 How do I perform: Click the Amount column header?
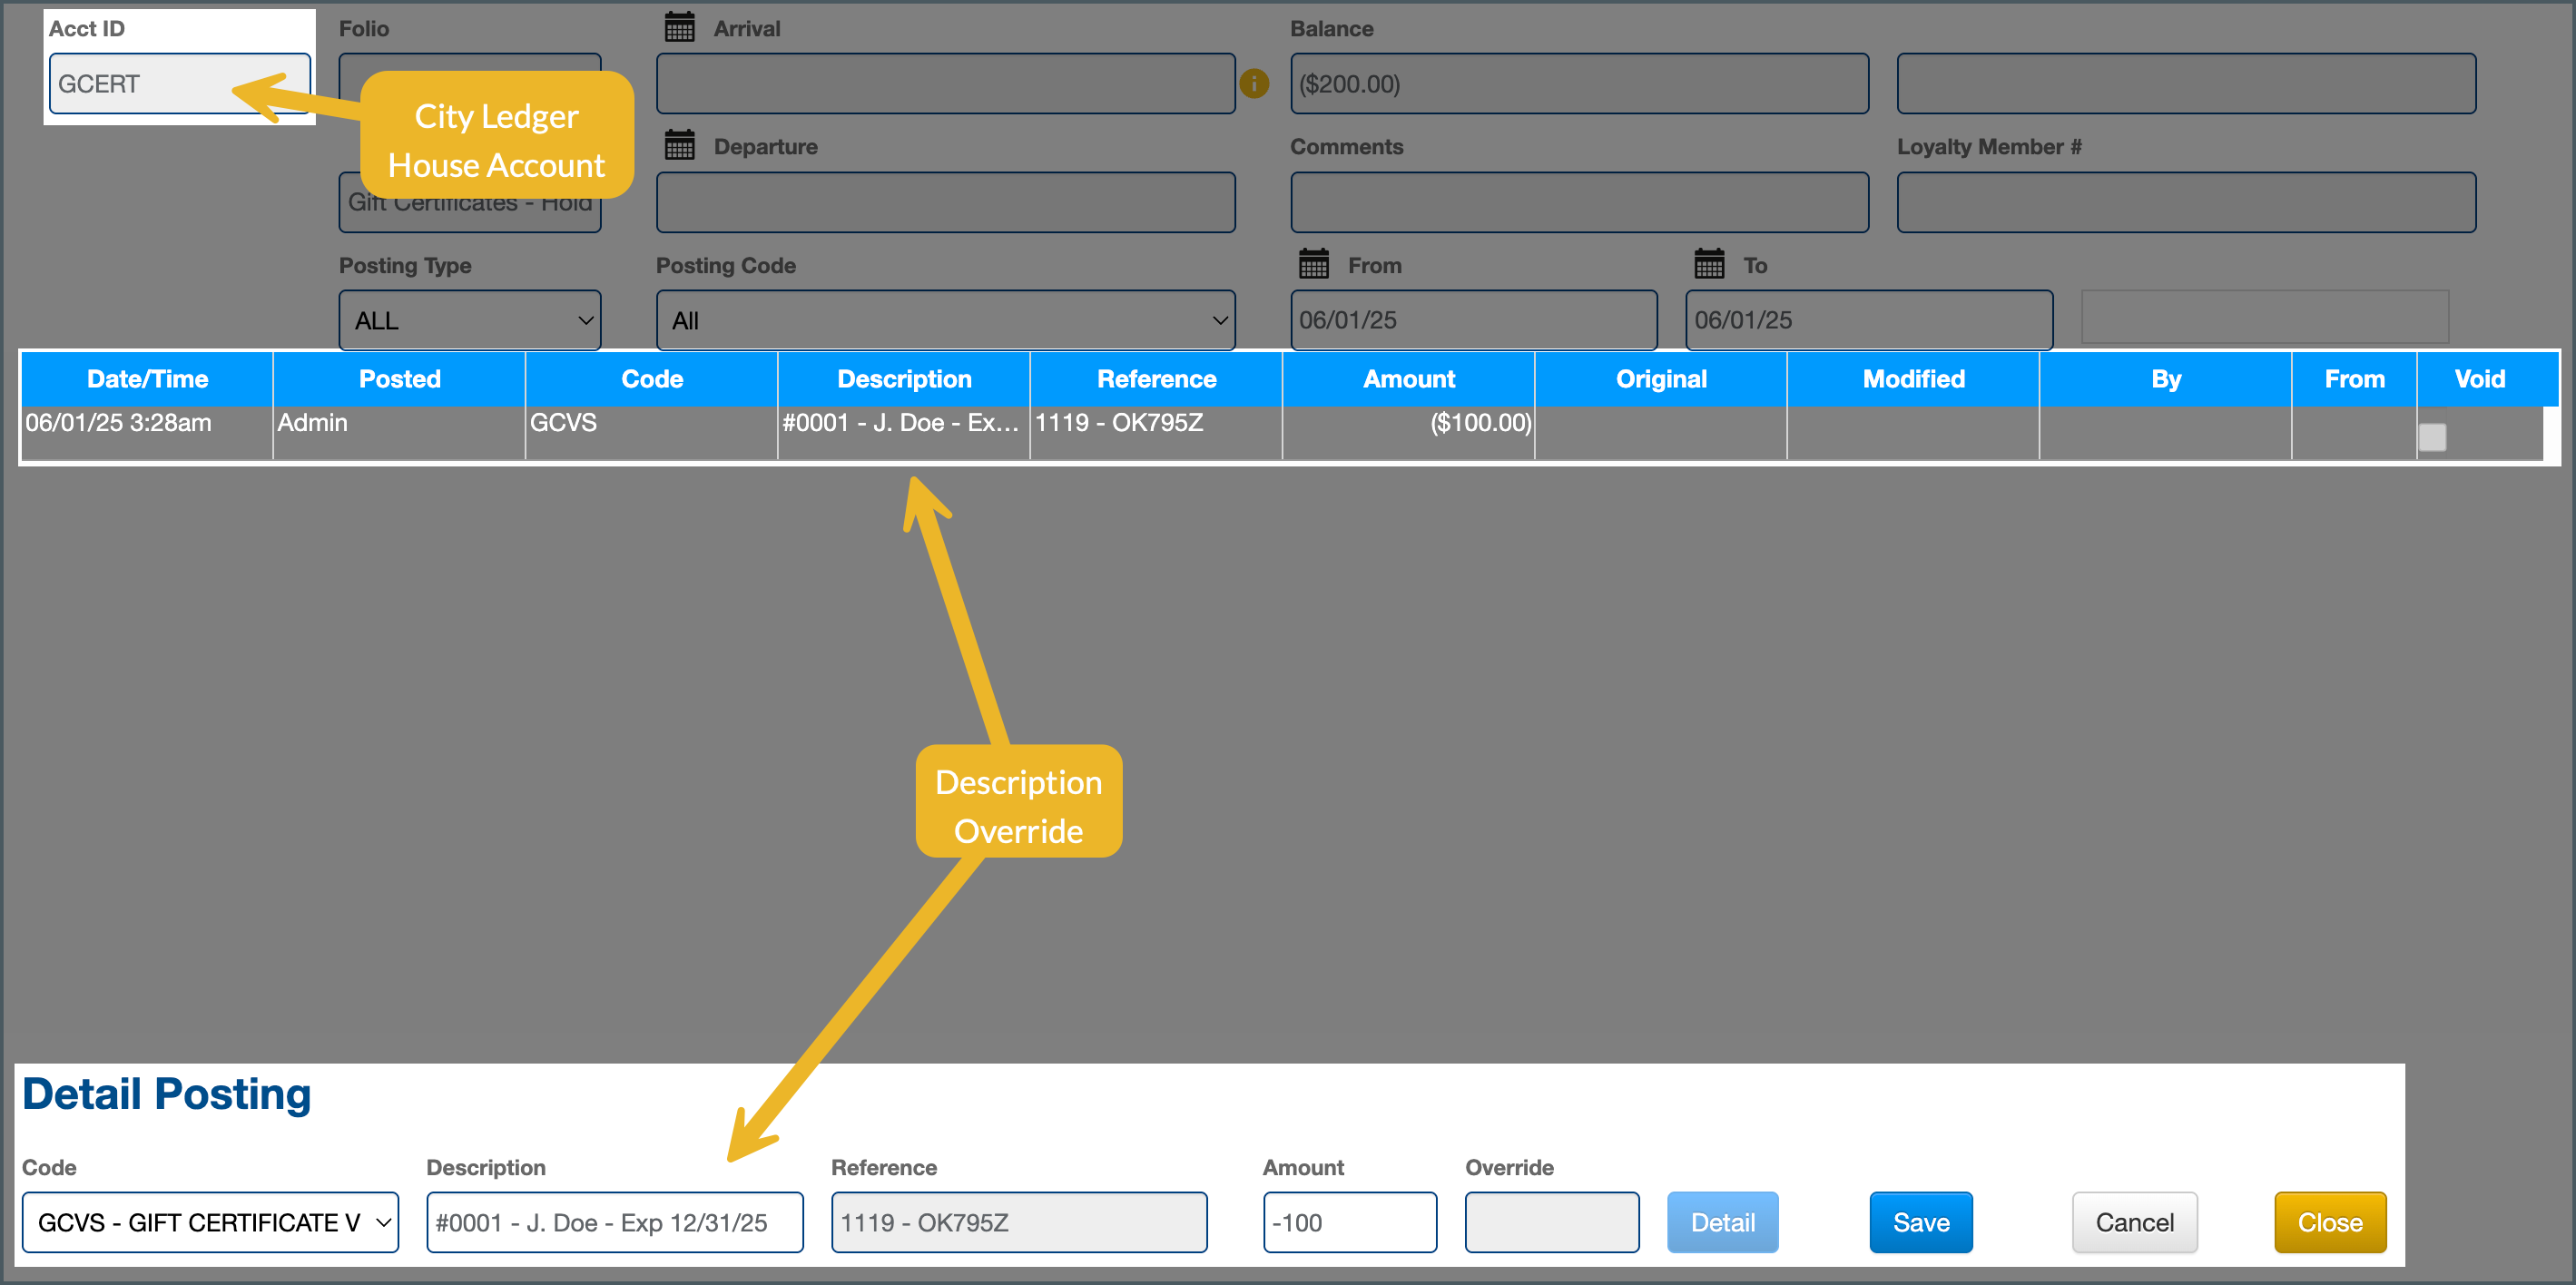coord(1408,379)
